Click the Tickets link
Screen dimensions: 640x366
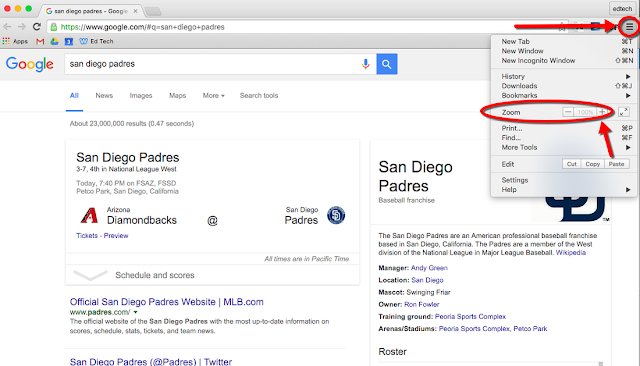[x=87, y=236]
